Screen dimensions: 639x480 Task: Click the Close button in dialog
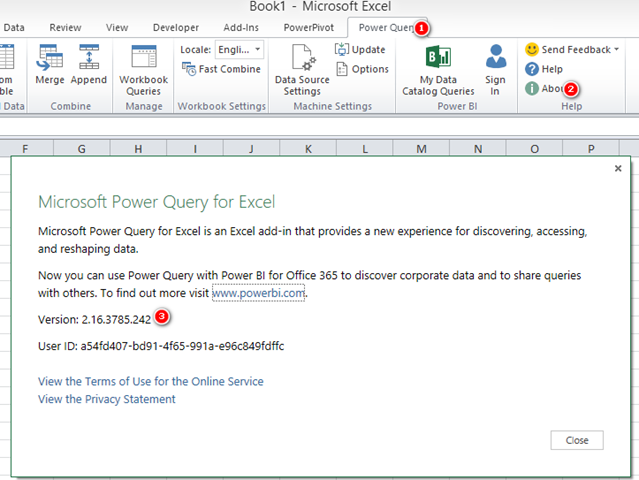click(x=577, y=440)
